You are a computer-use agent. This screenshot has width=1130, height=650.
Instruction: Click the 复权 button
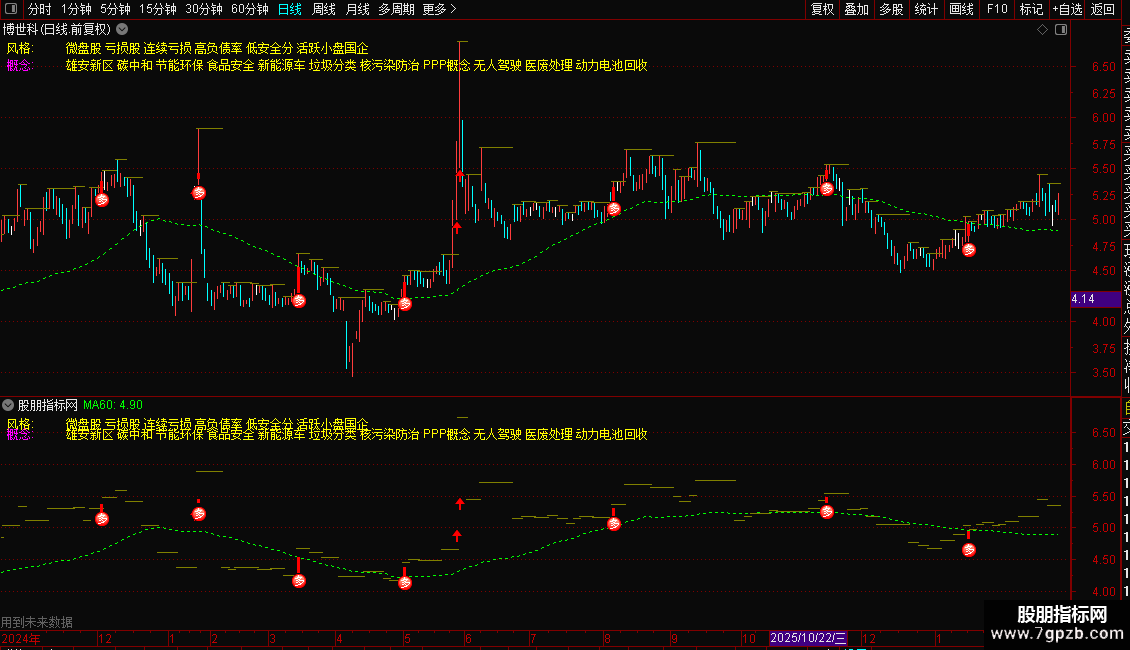click(822, 9)
